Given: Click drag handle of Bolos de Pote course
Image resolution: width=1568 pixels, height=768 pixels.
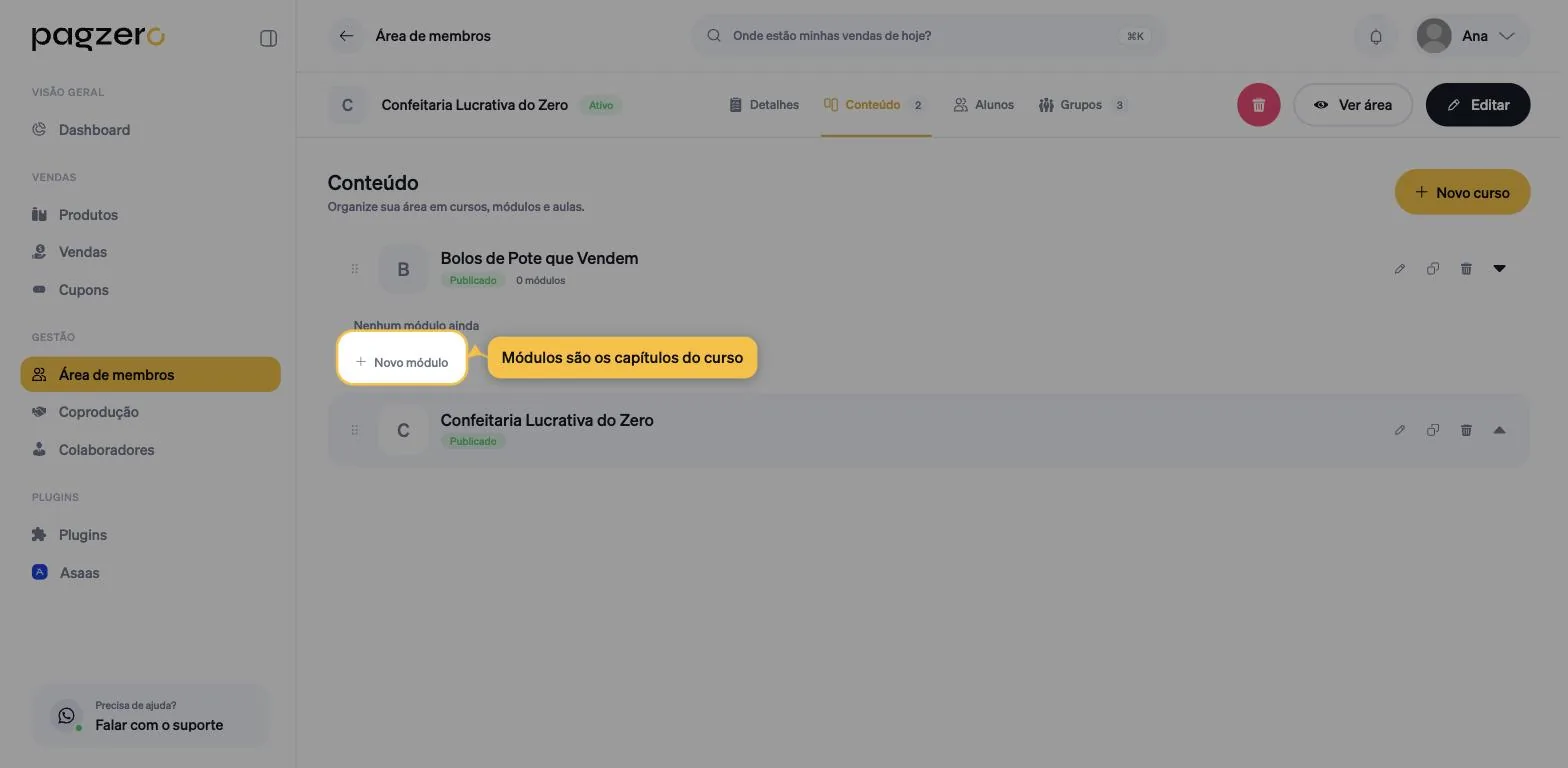Looking at the screenshot, I should click(354, 269).
